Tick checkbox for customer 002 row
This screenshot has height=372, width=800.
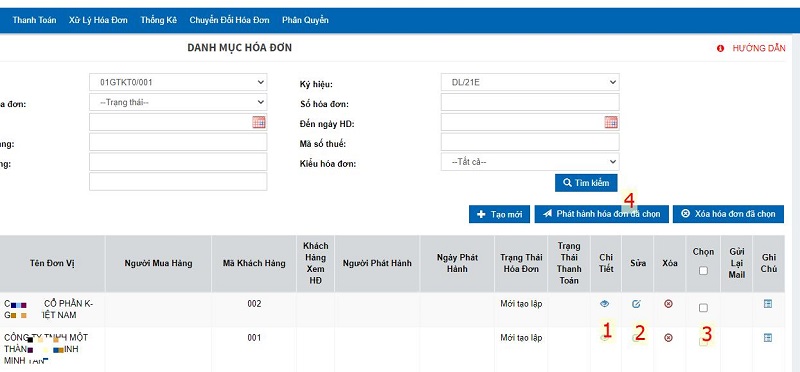coord(703,308)
